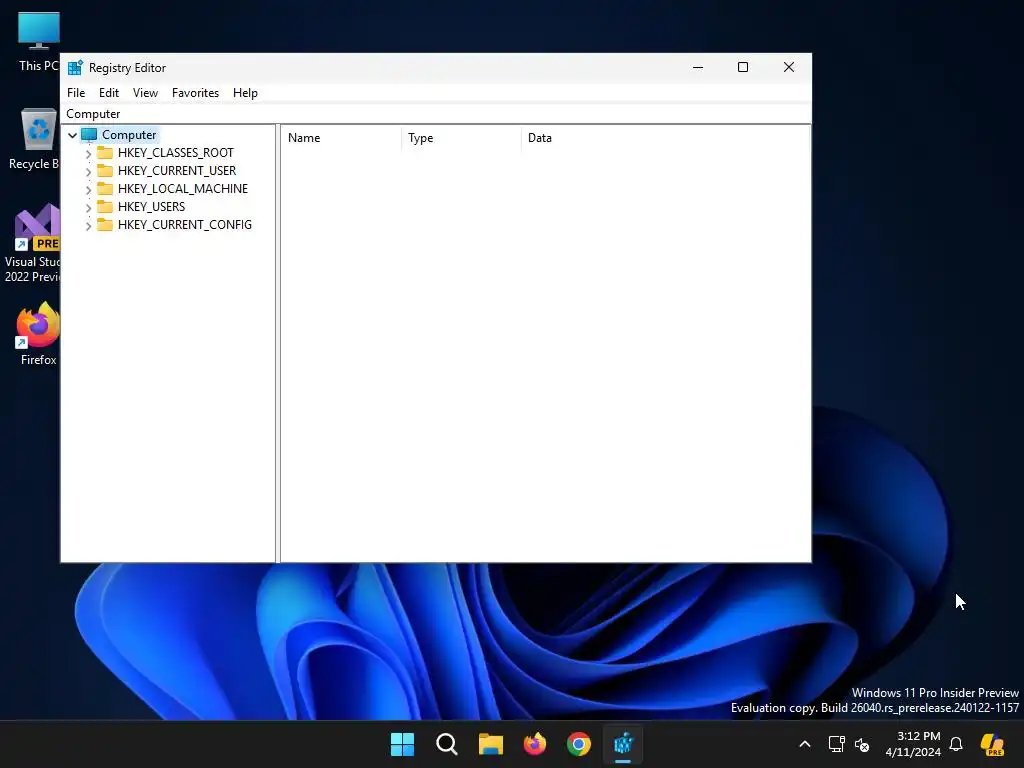Launch Google Chrome from the taskbar

point(579,744)
